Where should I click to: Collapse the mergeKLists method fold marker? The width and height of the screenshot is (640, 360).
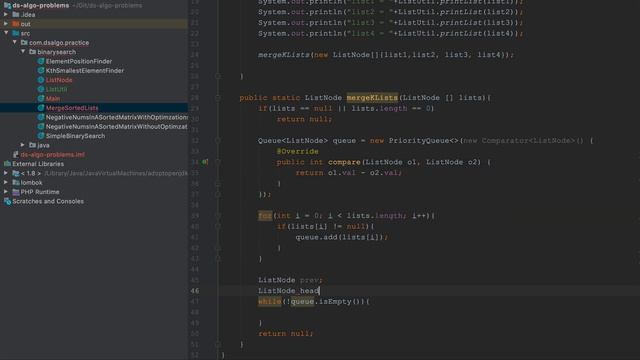point(218,98)
